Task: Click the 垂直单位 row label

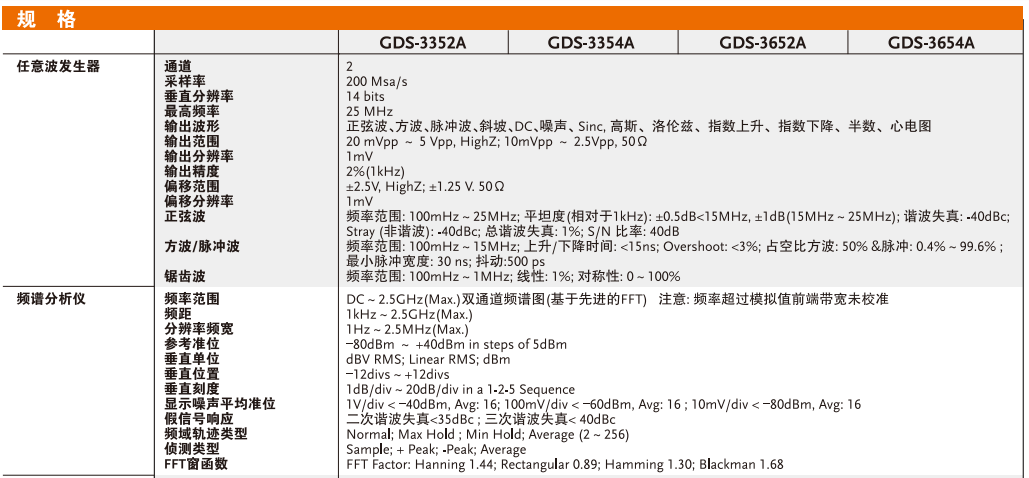Action: pos(192,360)
